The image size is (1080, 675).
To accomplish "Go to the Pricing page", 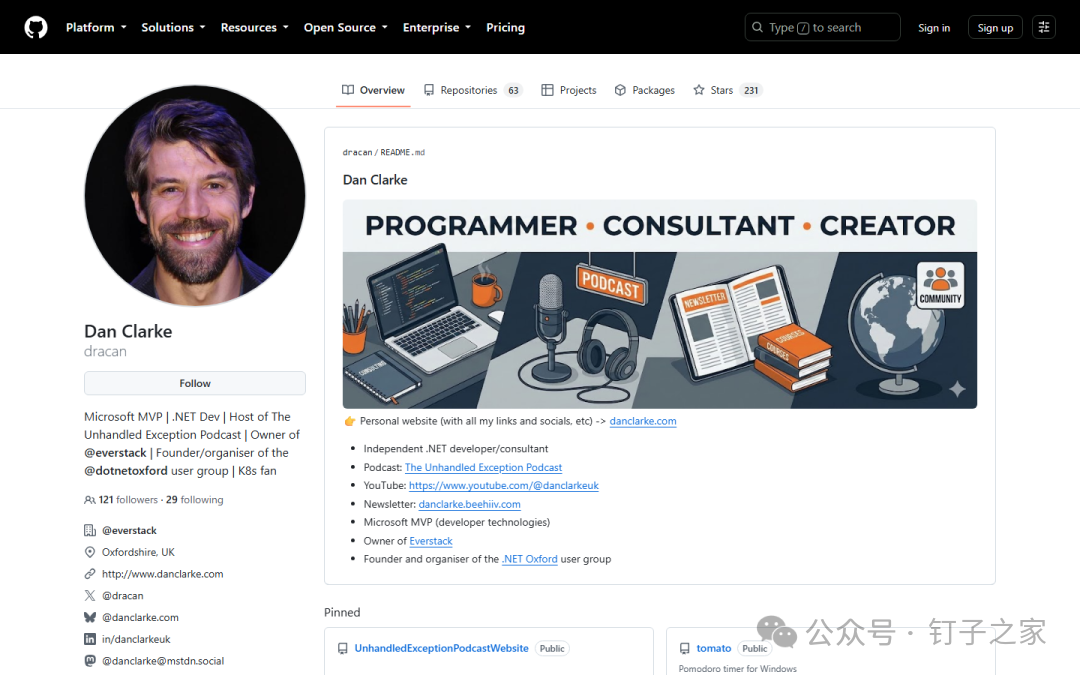I will [505, 28].
